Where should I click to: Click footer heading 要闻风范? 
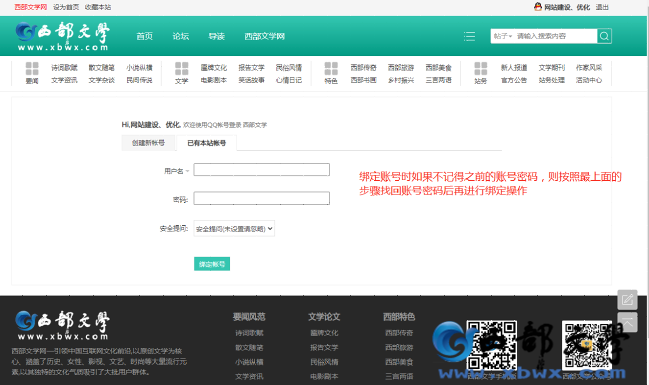tap(249, 317)
